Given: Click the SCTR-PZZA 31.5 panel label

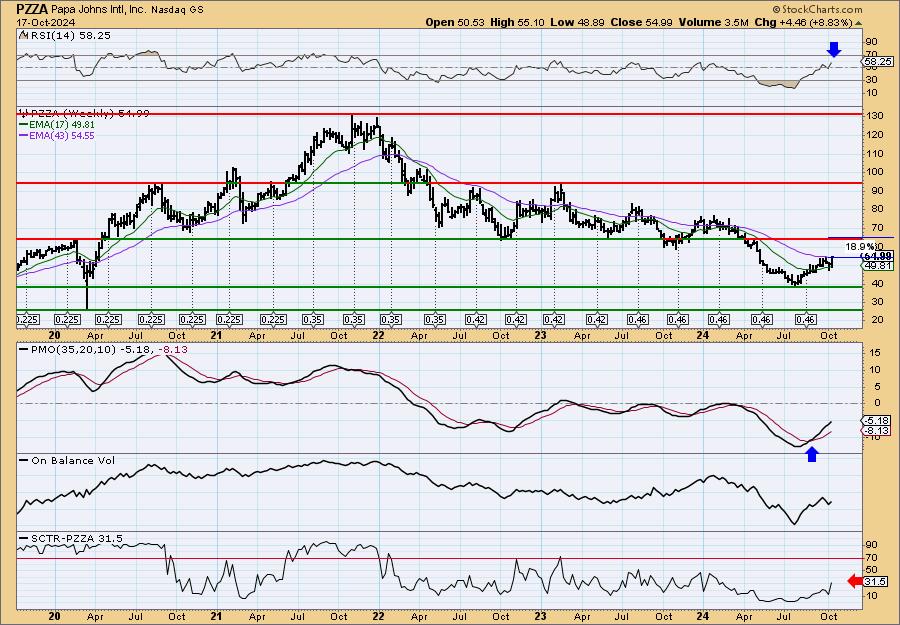Looking at the screenshot, I should (76, 538).
